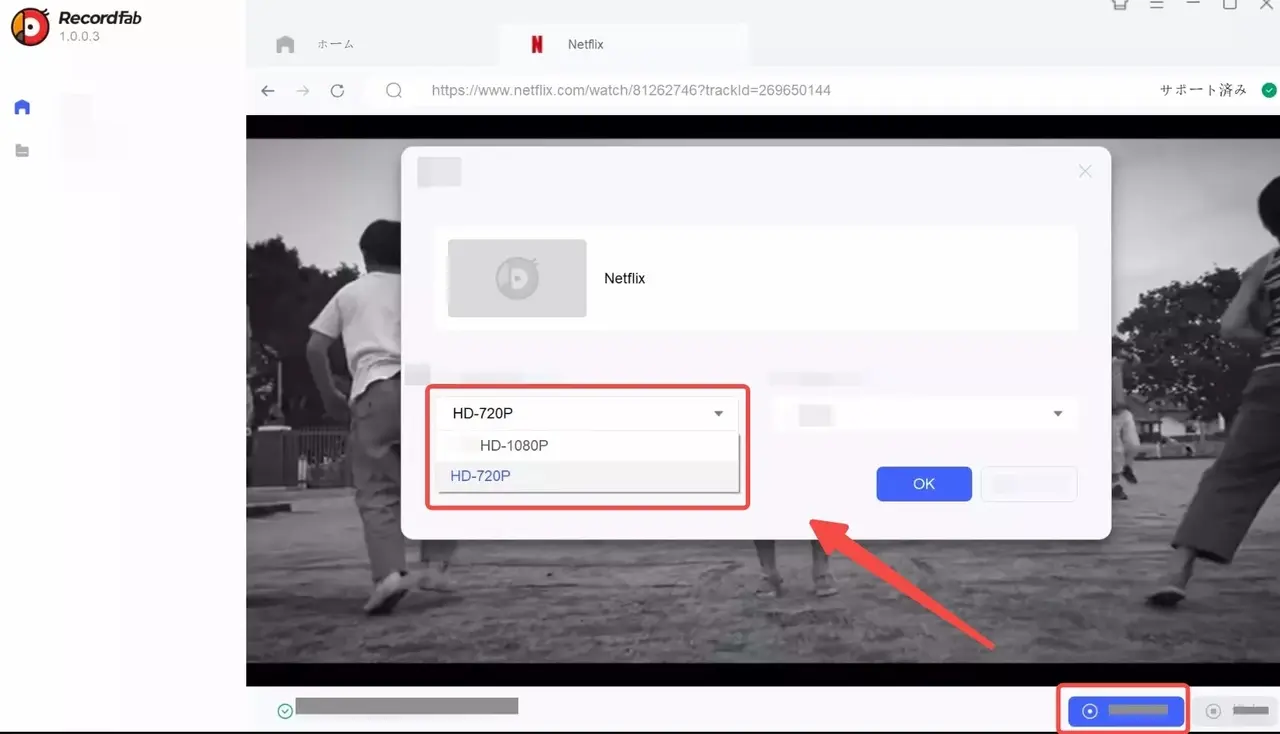
Task: Click the サポート済み status text
Action: [1203, 90]
